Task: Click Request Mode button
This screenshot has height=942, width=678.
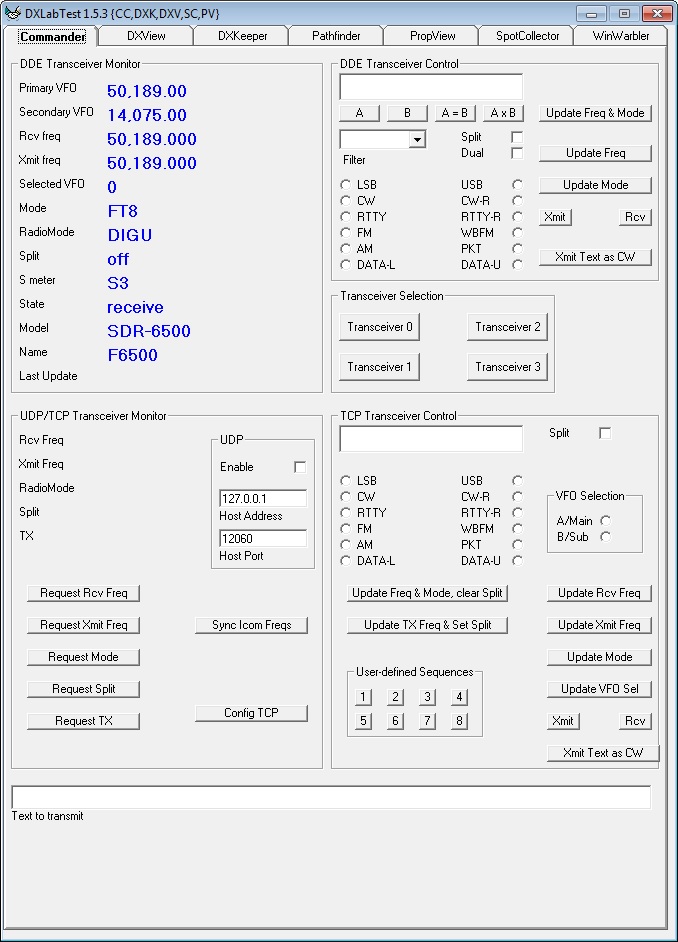Action: click(83, 657)
